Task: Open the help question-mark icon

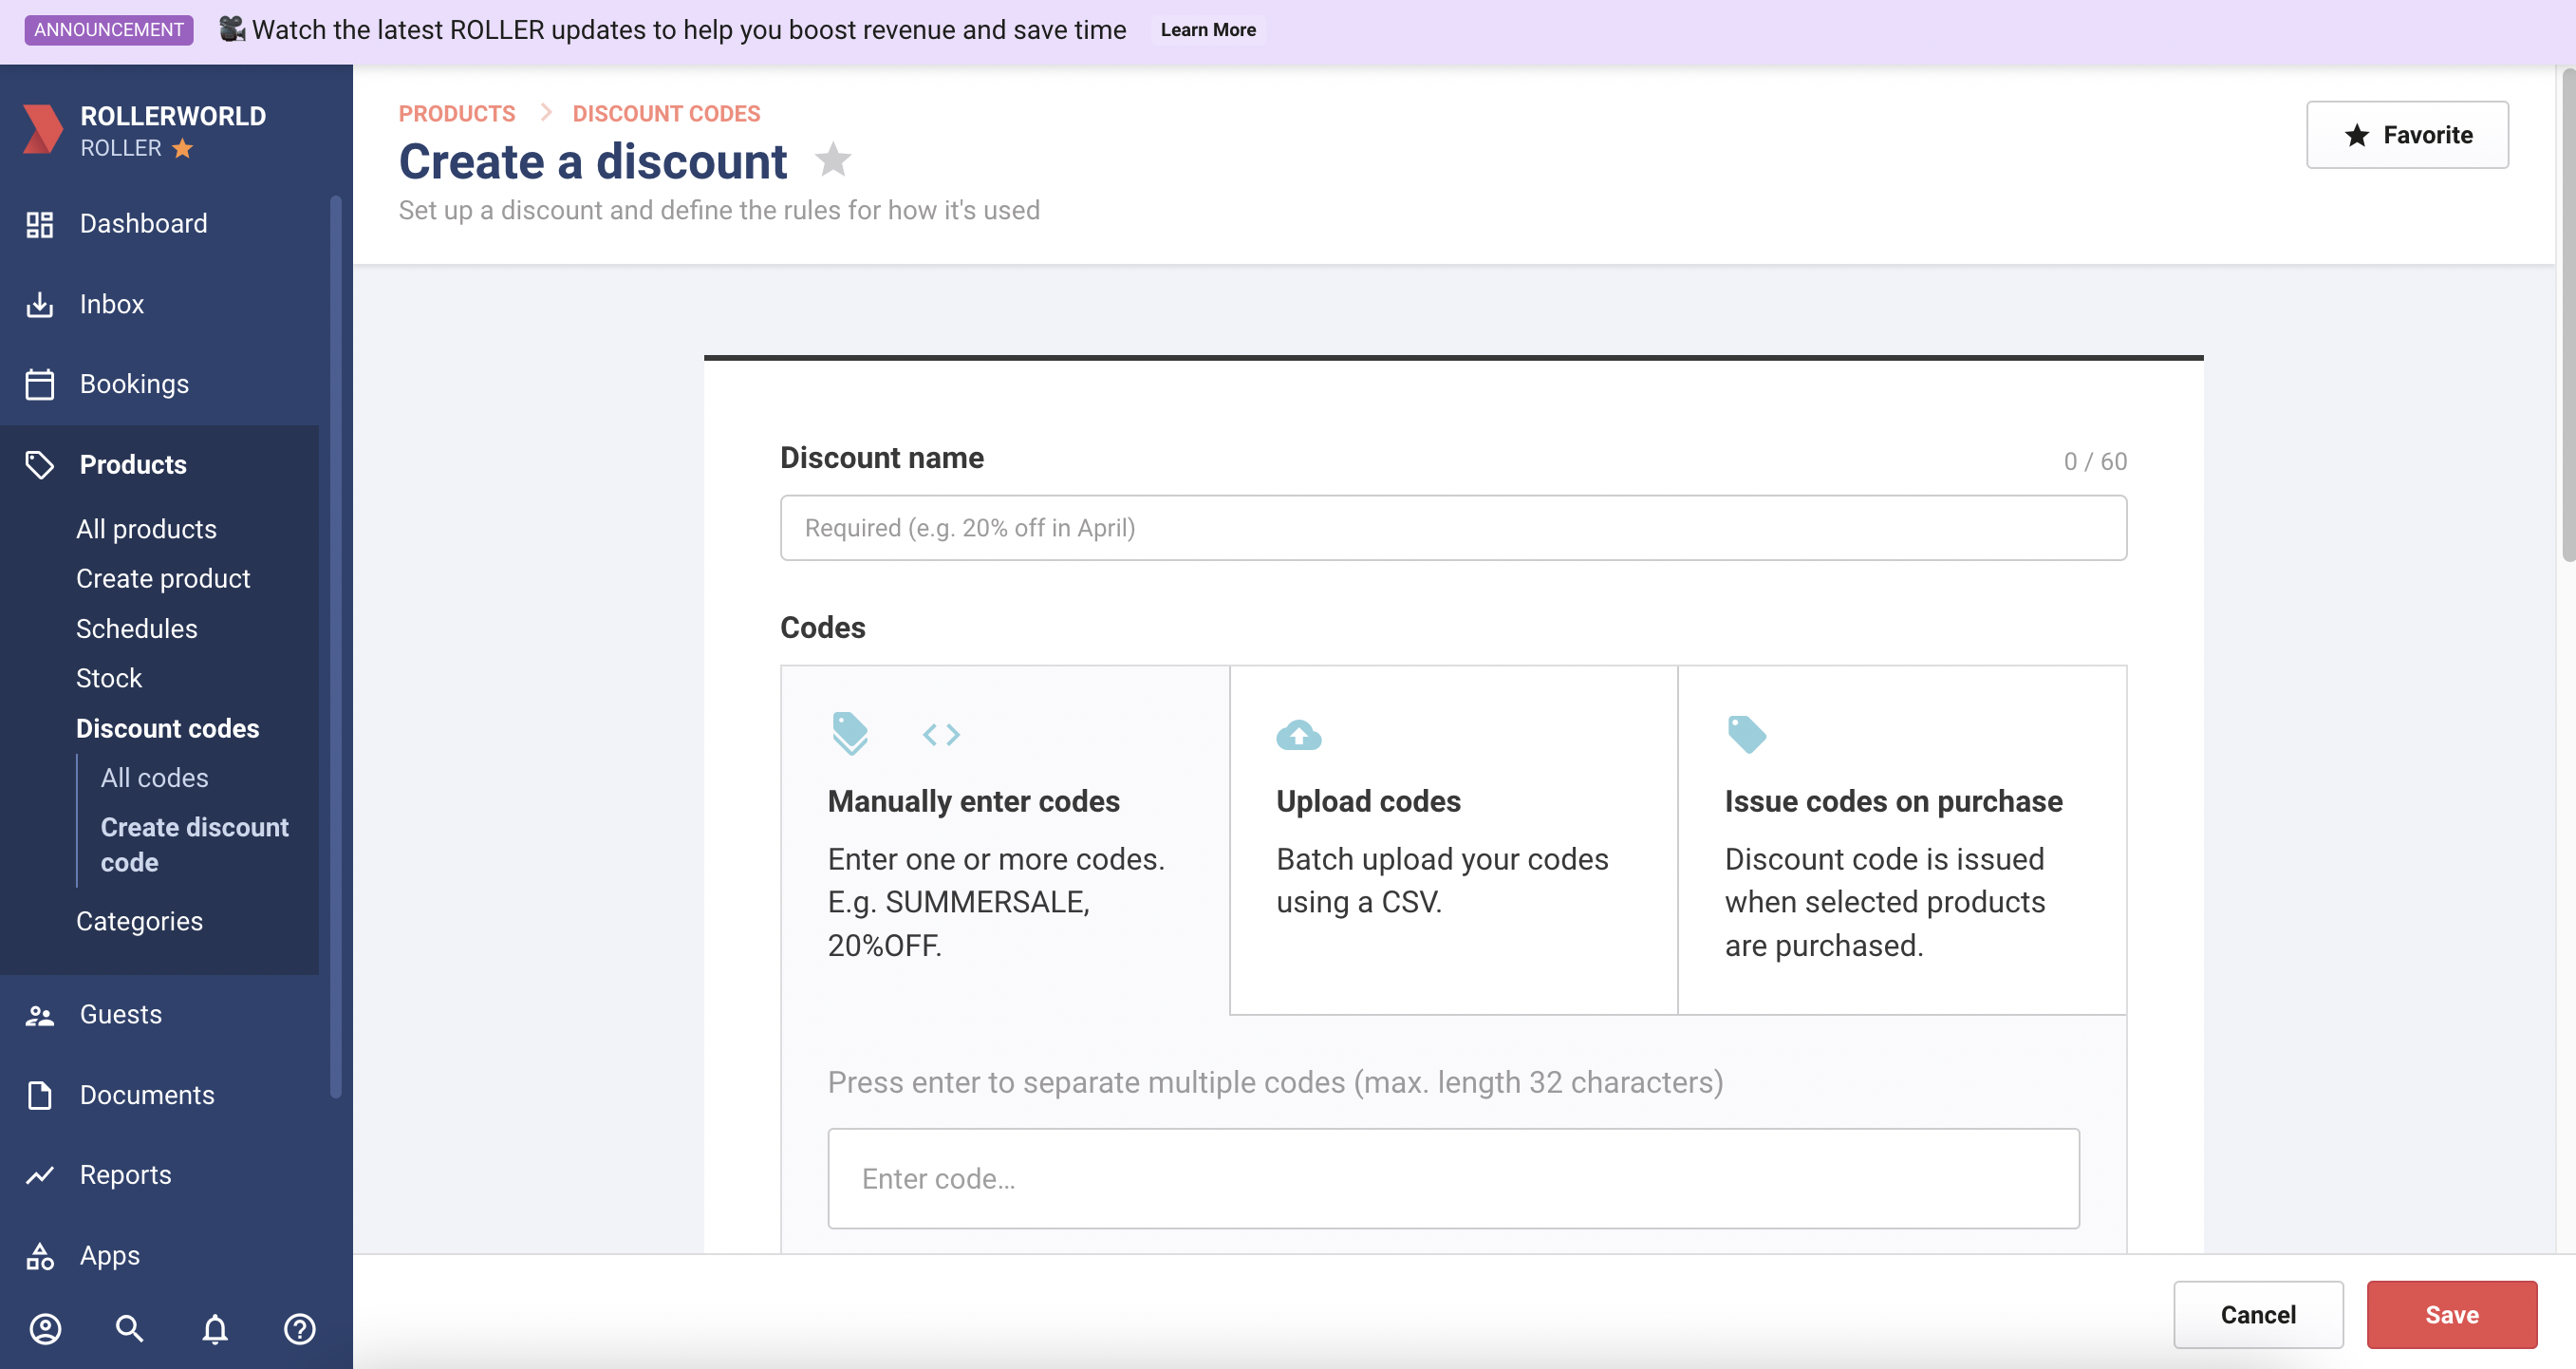Action: pyautogui.click(x=300, y=1329)
